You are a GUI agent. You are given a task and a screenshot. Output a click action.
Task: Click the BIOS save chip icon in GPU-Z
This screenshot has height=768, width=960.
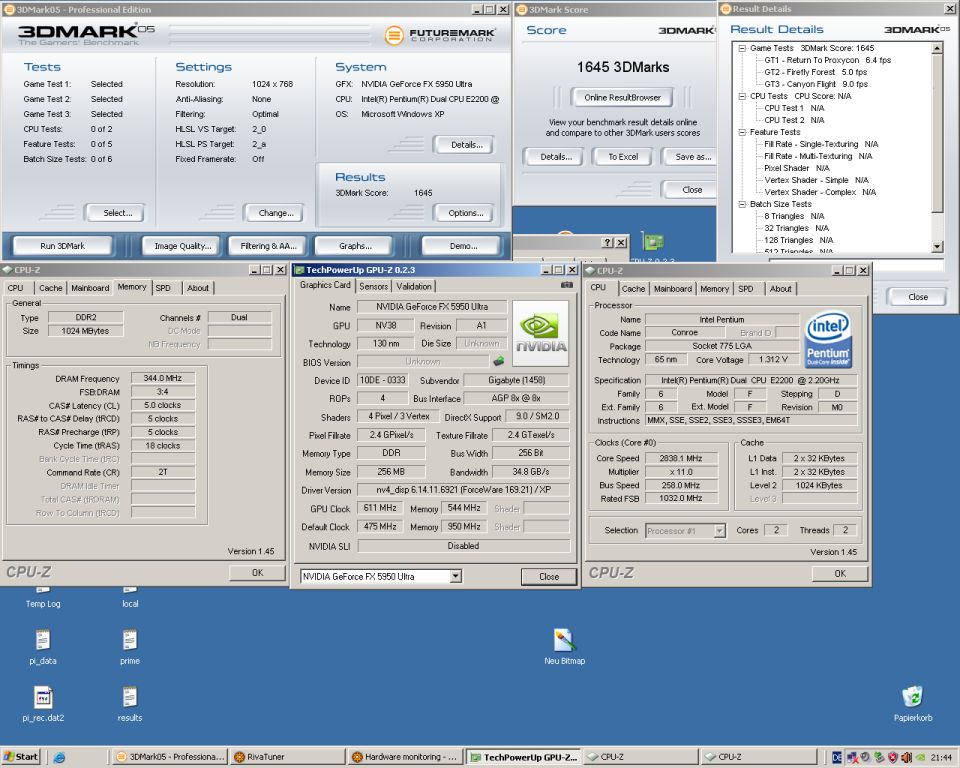tap(499, 361)
